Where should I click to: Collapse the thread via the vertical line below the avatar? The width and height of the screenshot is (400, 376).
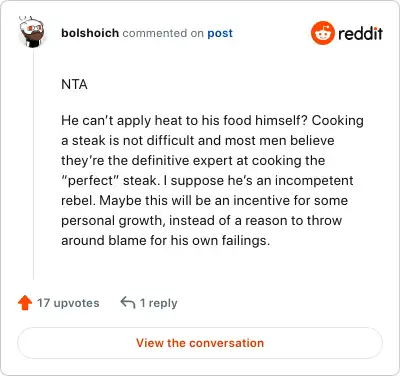pos(33,163)
